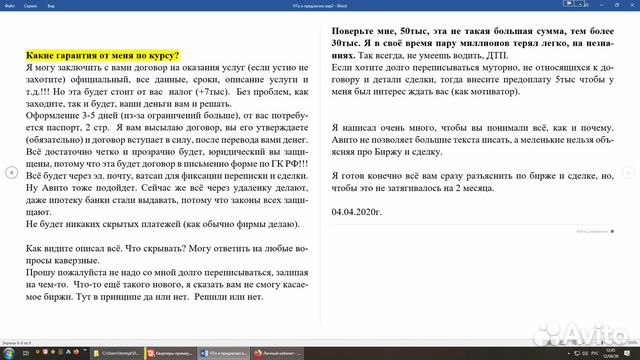Show hidden tray icons arrow

click(569, 353)
